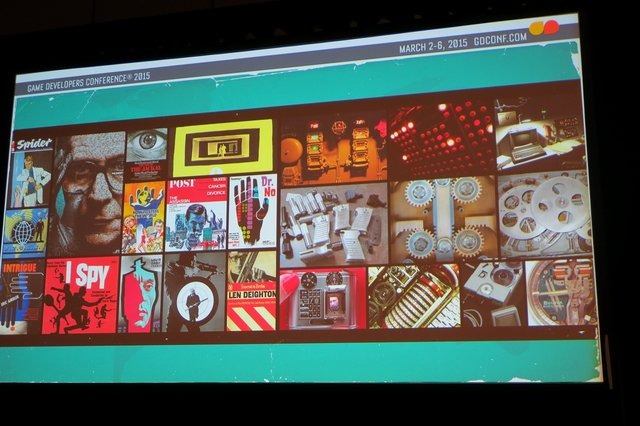Click the round watch mechanism photo

coord(562,292)
